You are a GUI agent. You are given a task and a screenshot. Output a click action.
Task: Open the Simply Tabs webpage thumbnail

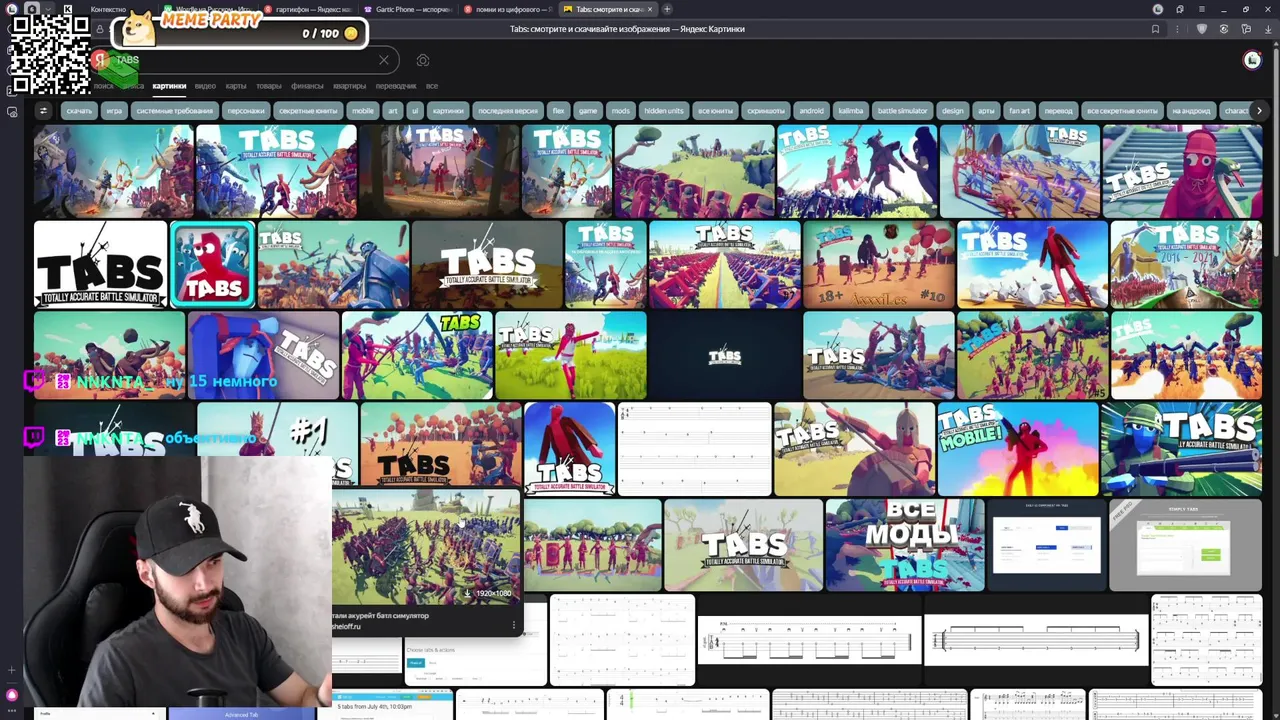pyautogui.click(x=1185, y=545)
